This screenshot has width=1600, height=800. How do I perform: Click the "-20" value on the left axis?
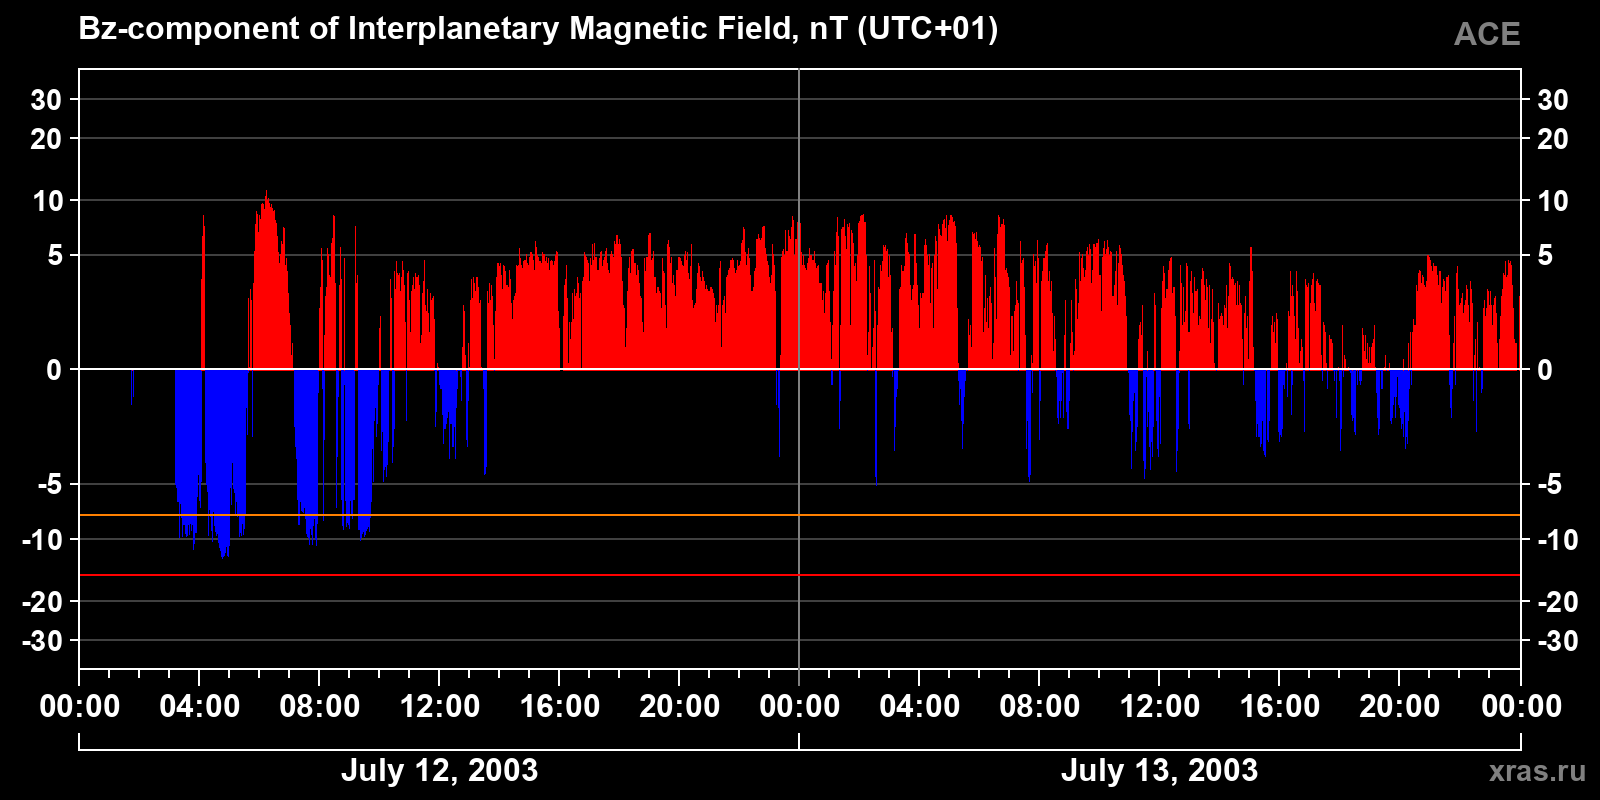click(42, 602)
